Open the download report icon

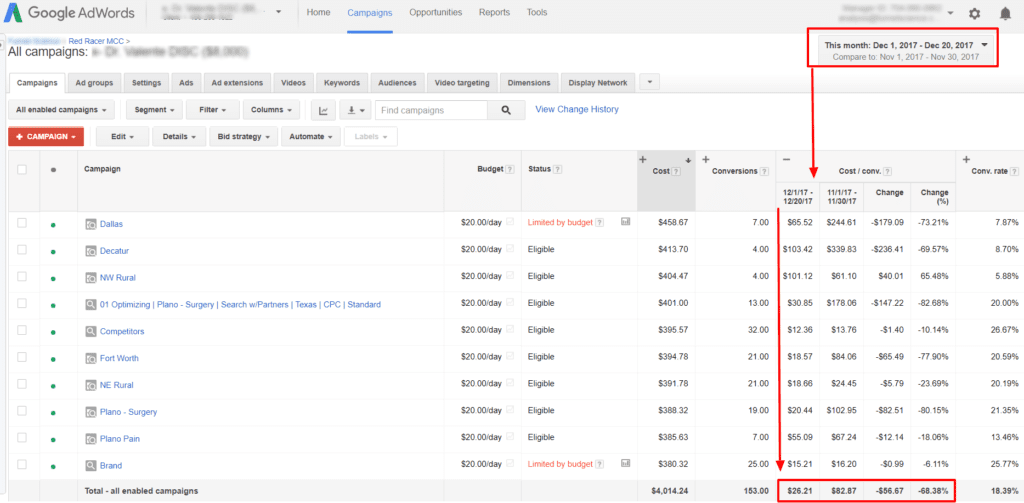coord(354,110)
